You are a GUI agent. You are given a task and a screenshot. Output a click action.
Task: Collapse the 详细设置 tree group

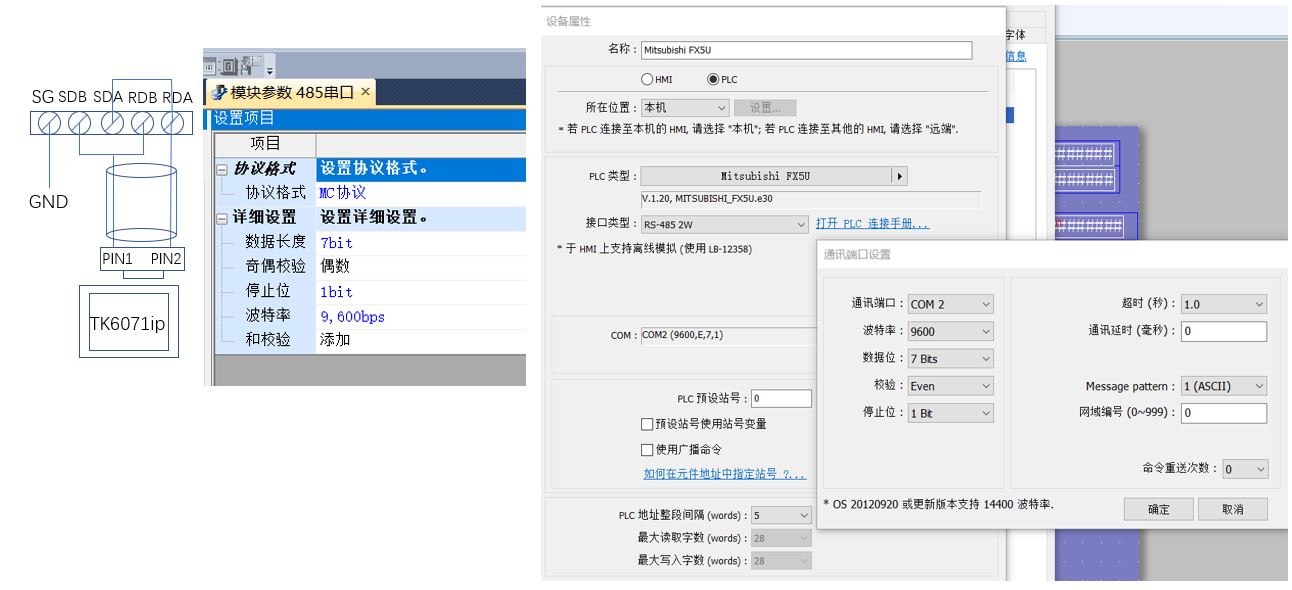click(x=224, y=218)
